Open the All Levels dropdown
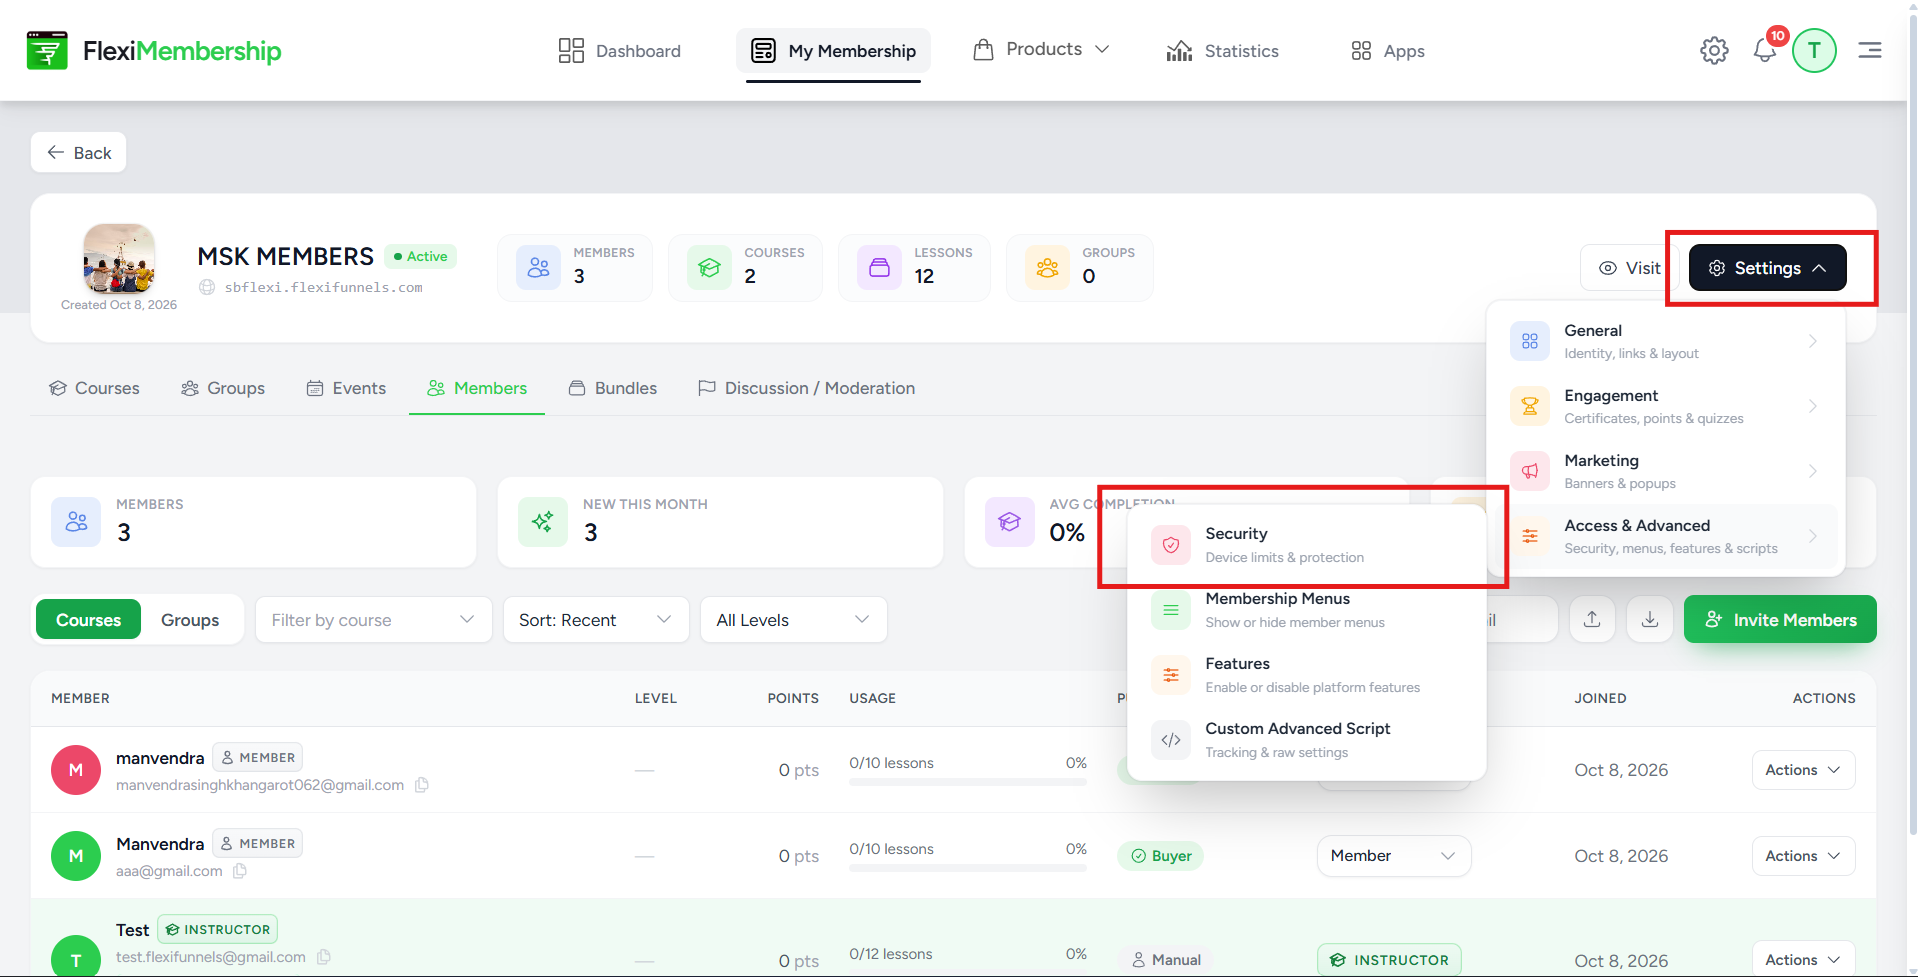The width and height of the screenshot is (1918, 977). 794,620
